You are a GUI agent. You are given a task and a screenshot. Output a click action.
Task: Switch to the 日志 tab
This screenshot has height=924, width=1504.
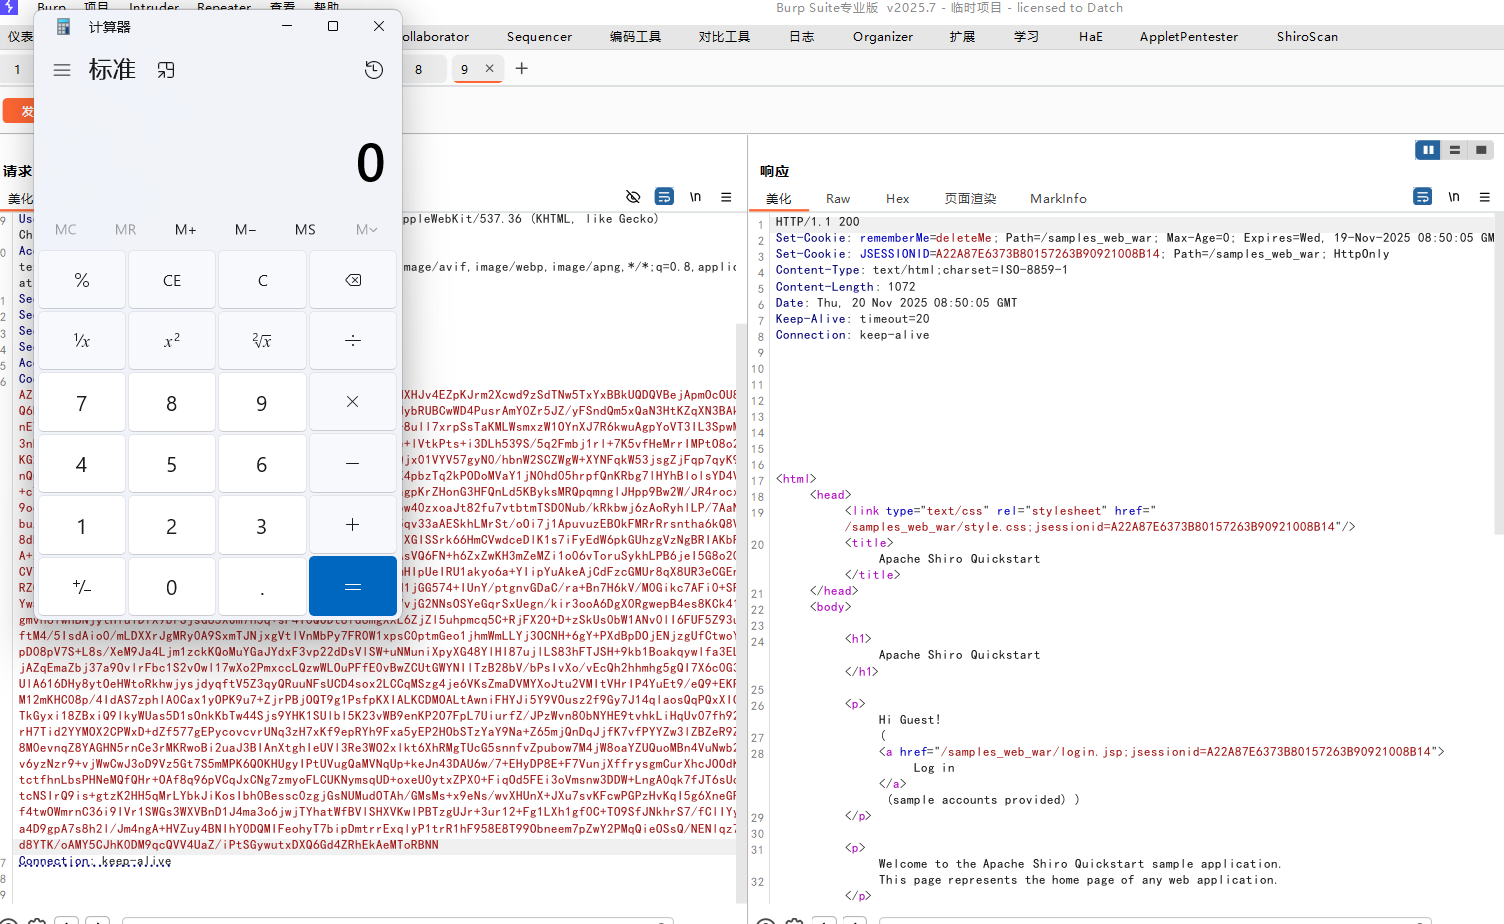pyautogui.click(x=801, y=37)
